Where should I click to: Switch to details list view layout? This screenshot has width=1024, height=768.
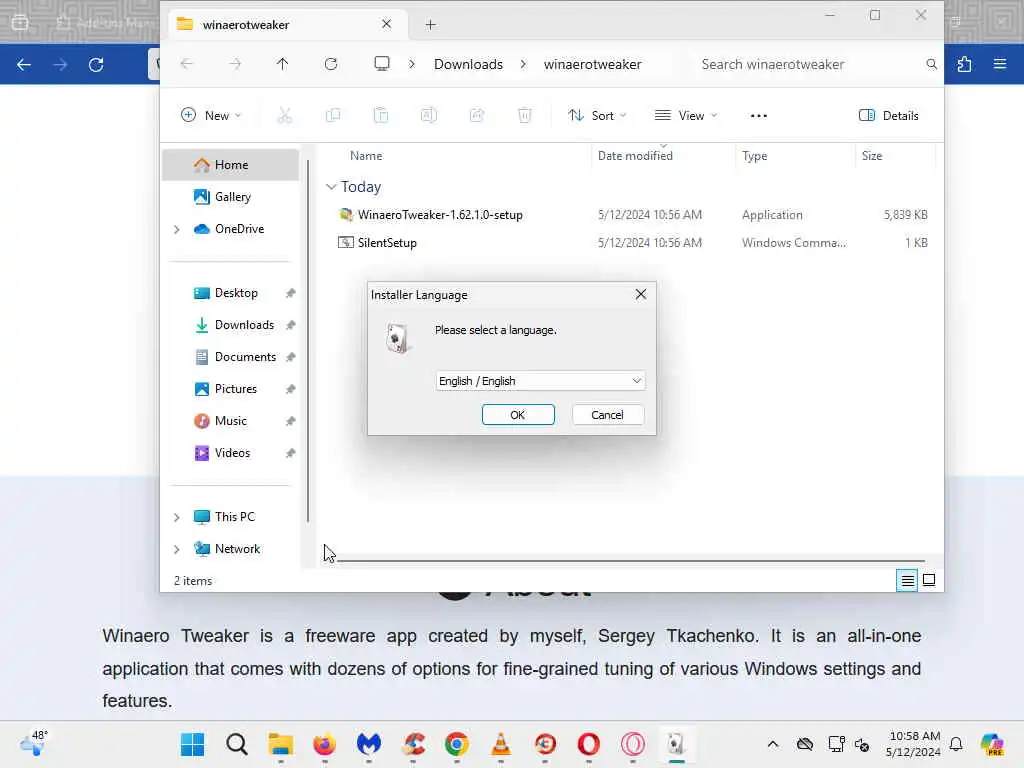click(x=907, y=580)
